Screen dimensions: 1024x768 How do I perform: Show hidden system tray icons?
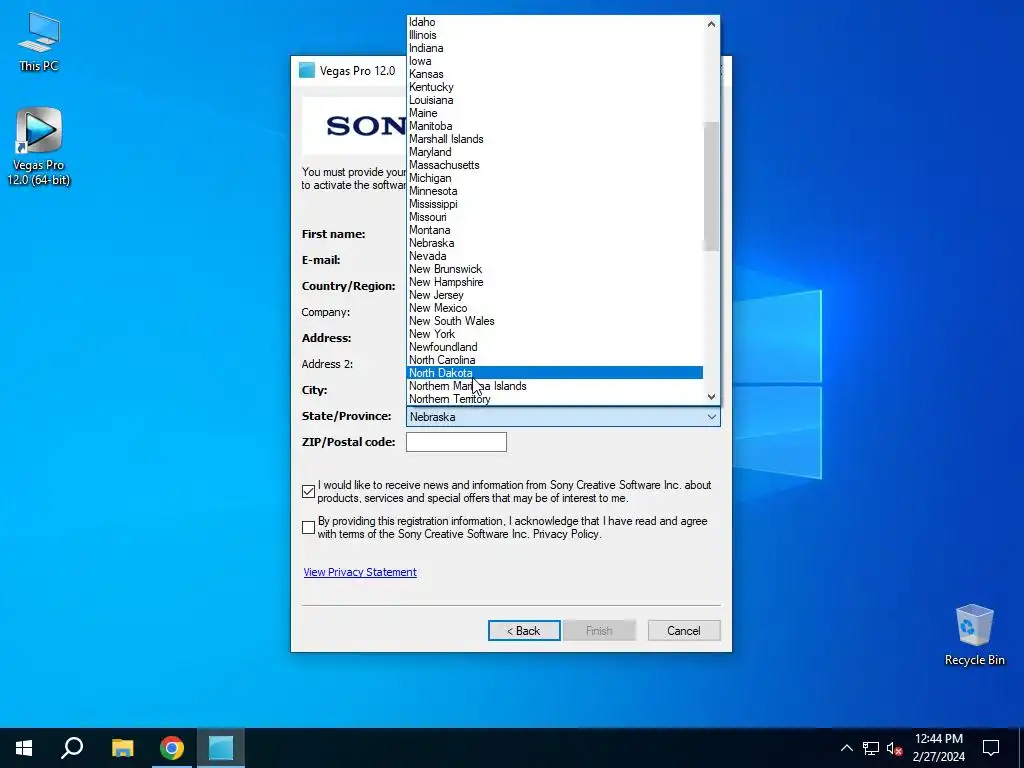click(x=846, y=748)
